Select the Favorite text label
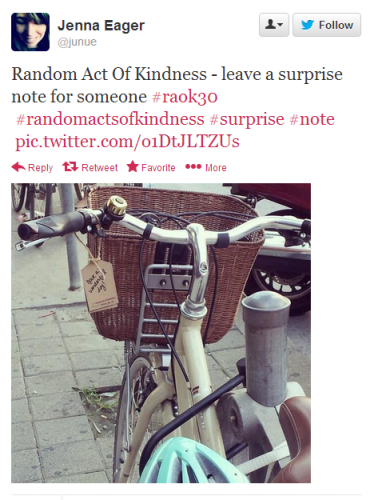Image resolution: width=382 pixels, height=500 pixels. [158, 167]
